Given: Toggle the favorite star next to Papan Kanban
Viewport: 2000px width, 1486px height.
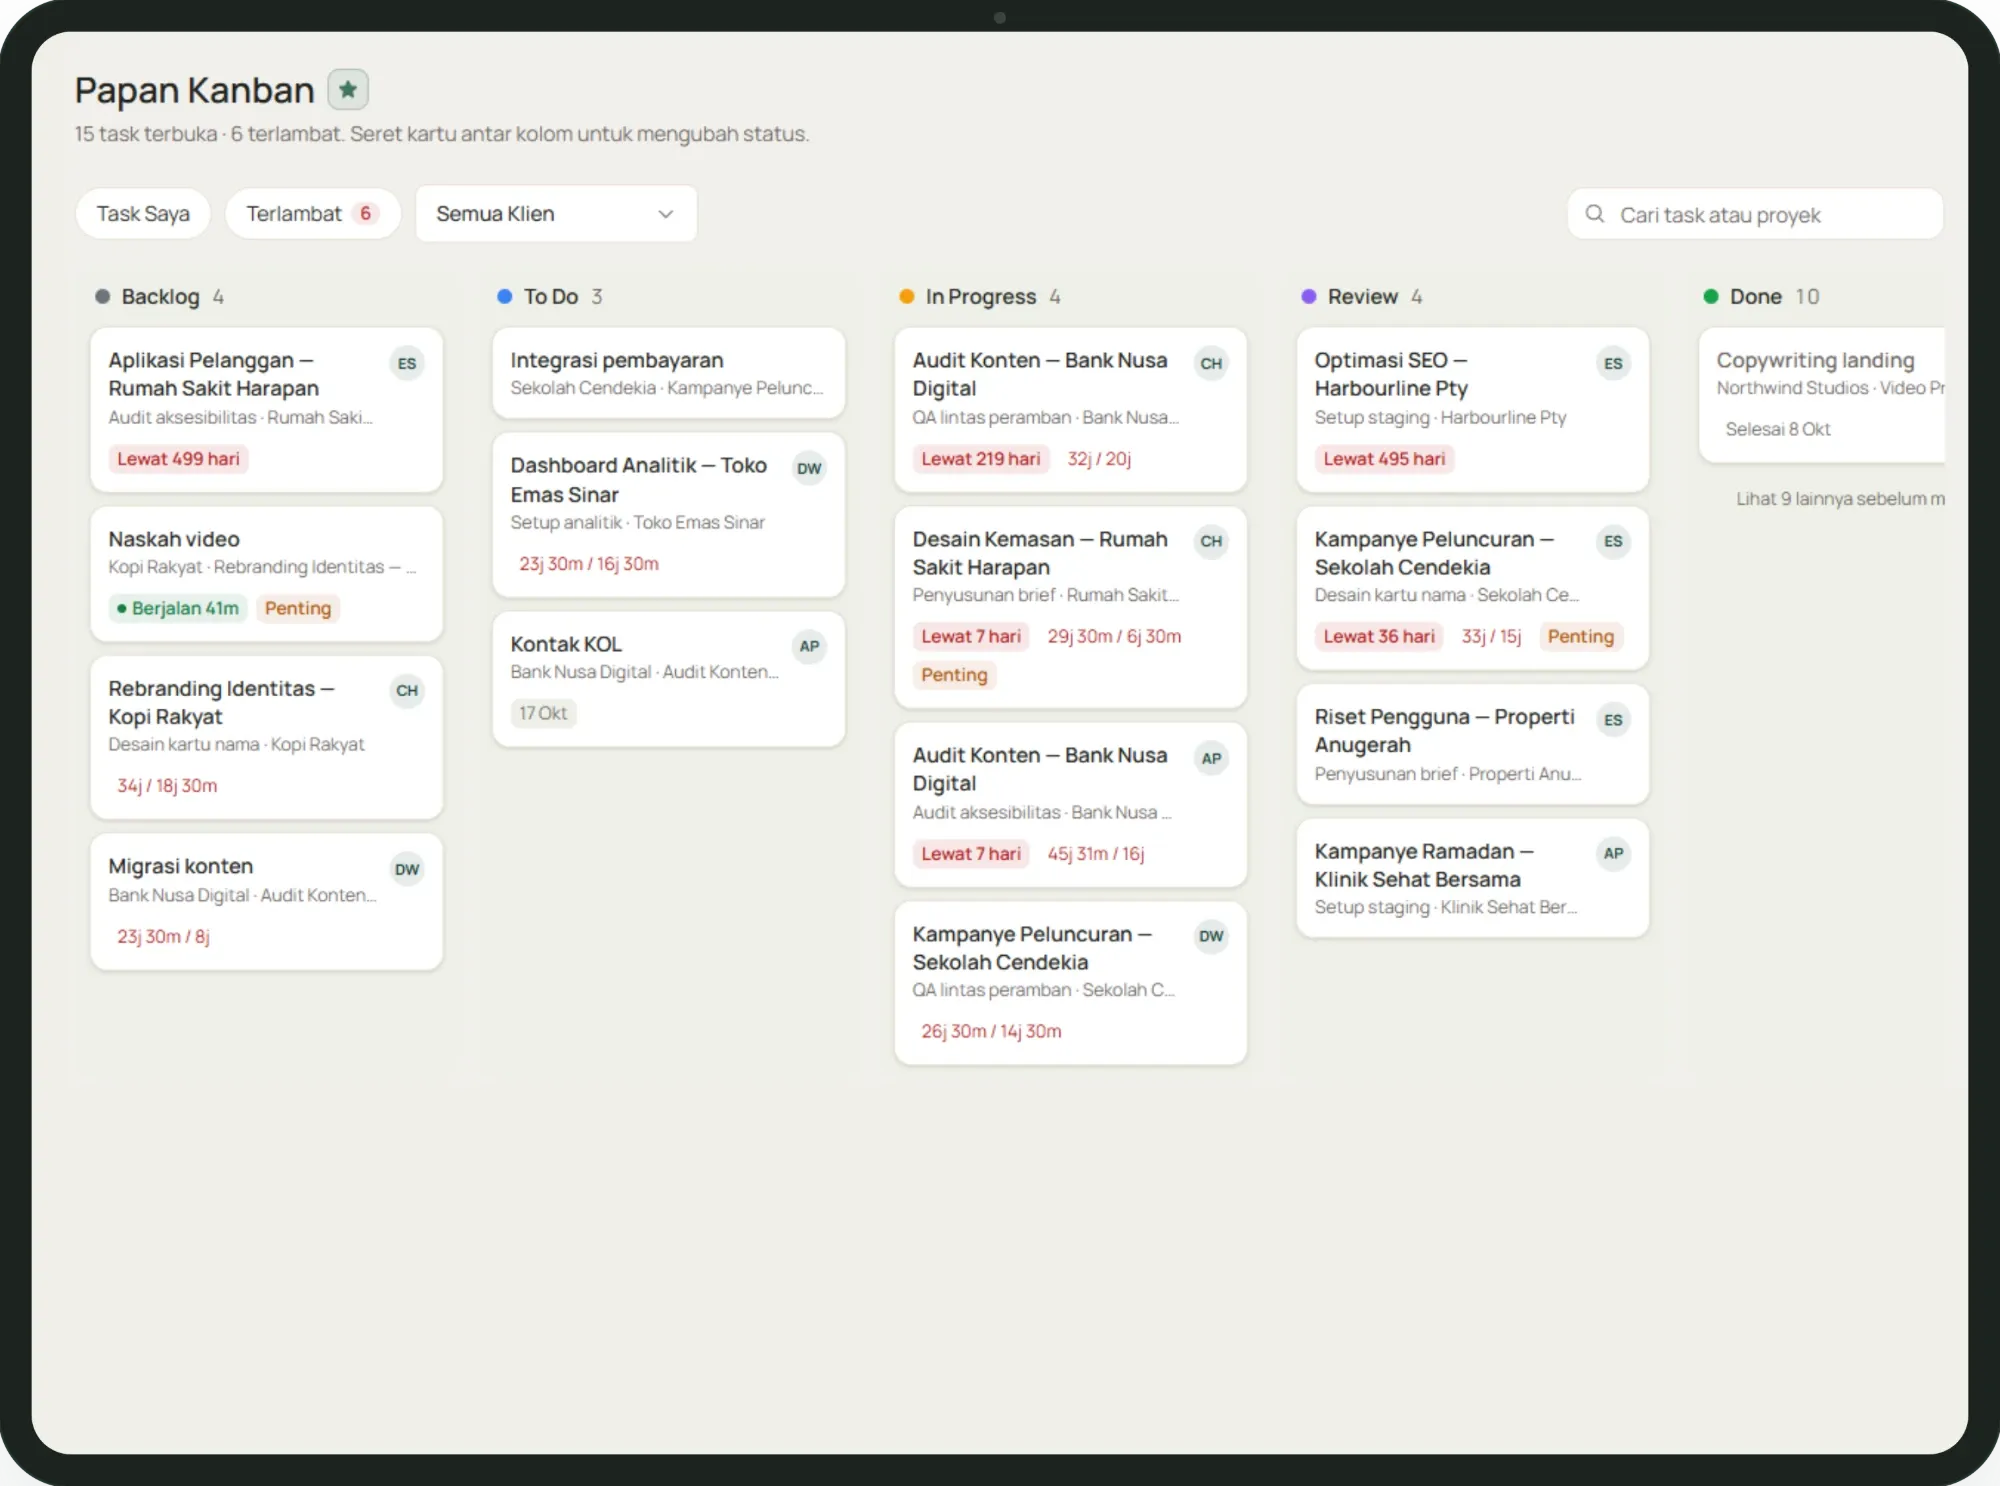Looking at the screenshot, I should (348, 90).
